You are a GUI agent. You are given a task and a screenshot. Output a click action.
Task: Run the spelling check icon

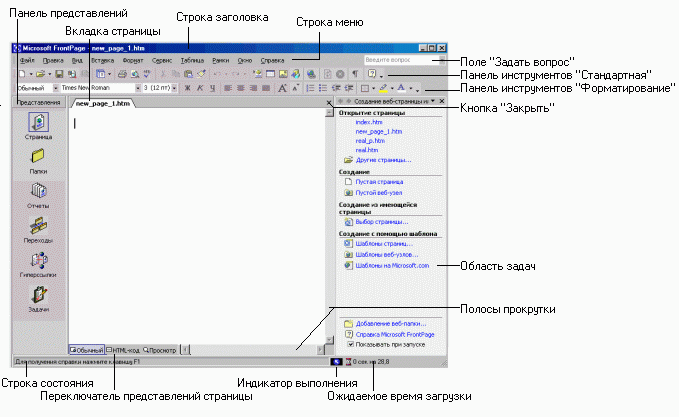tap(148, 74)
